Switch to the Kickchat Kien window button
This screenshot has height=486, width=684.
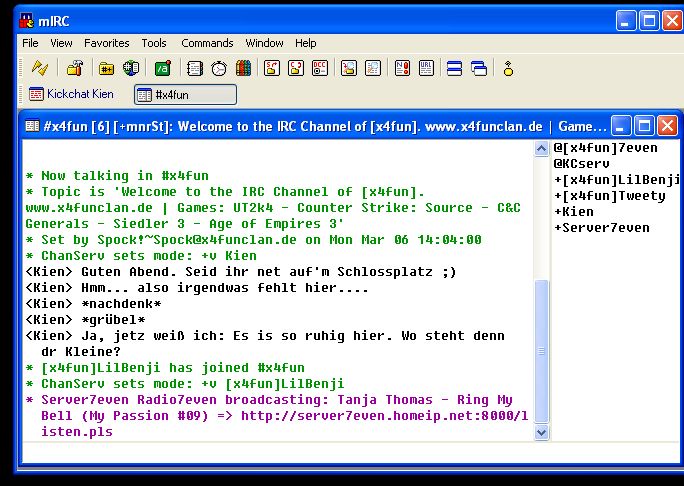(x=71, y=94)
